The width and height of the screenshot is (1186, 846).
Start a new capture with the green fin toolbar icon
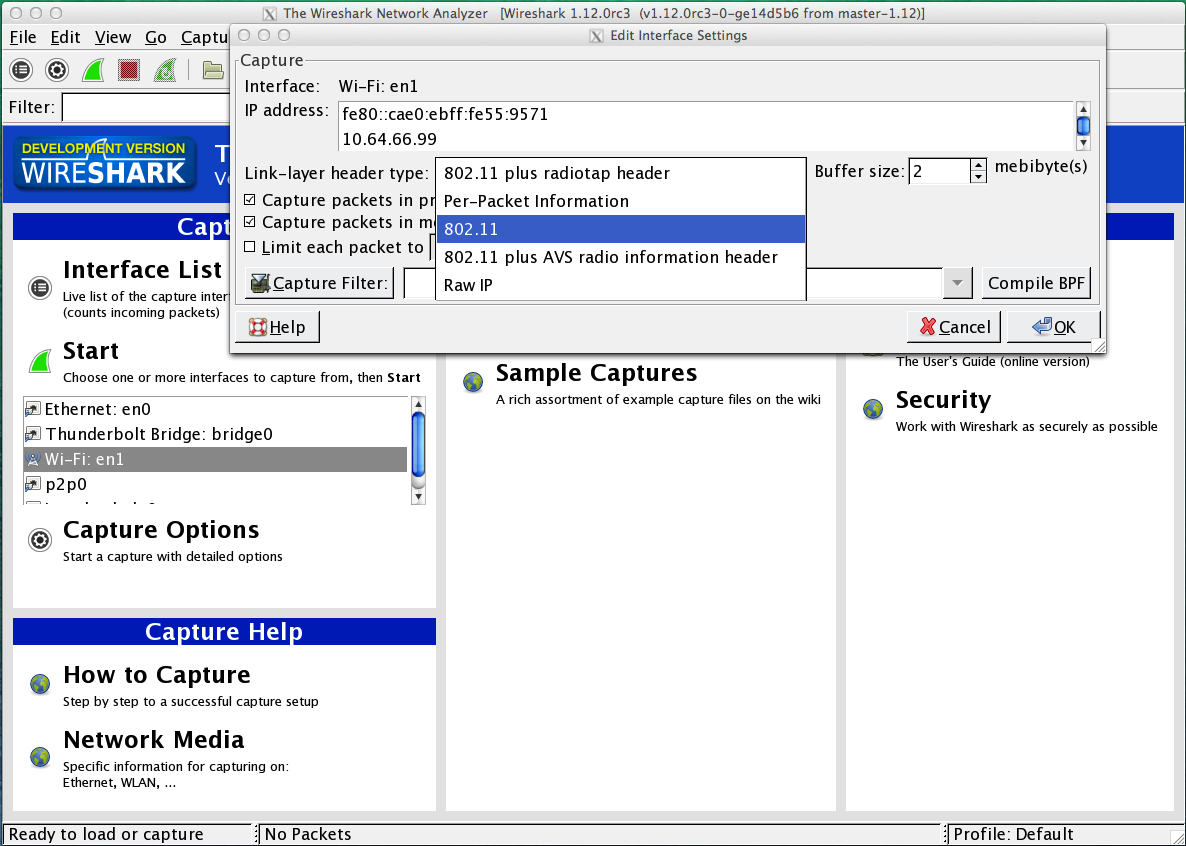click(x=93, y=70)
